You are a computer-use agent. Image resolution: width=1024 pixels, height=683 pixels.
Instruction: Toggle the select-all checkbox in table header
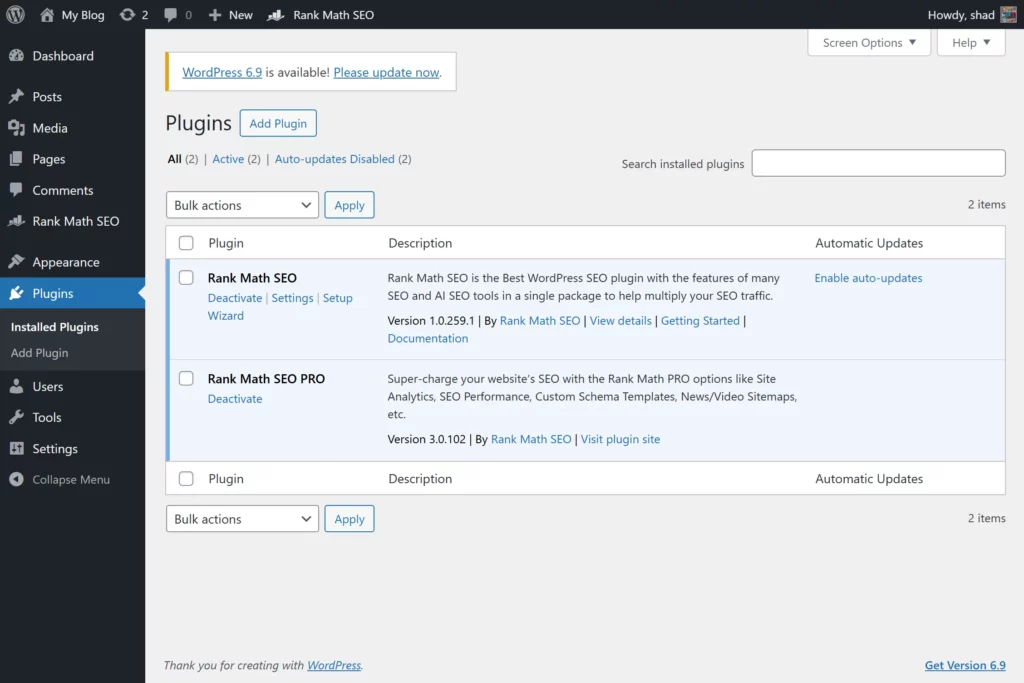click(x=186, y=243)
